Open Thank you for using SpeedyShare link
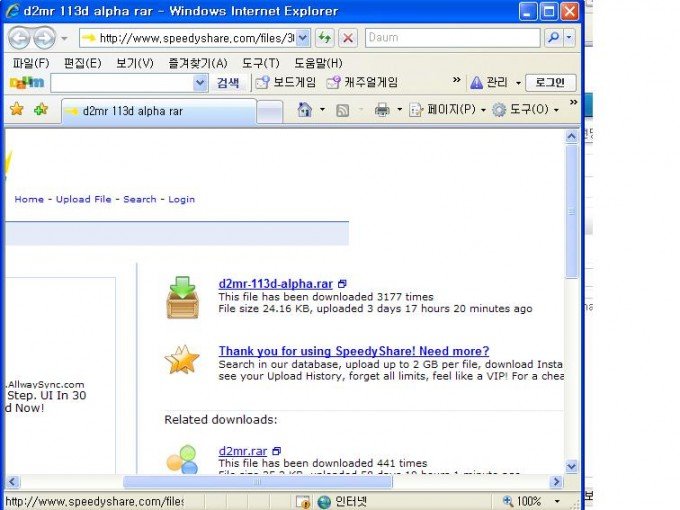 pyautogui.click(x=354, y=351)
